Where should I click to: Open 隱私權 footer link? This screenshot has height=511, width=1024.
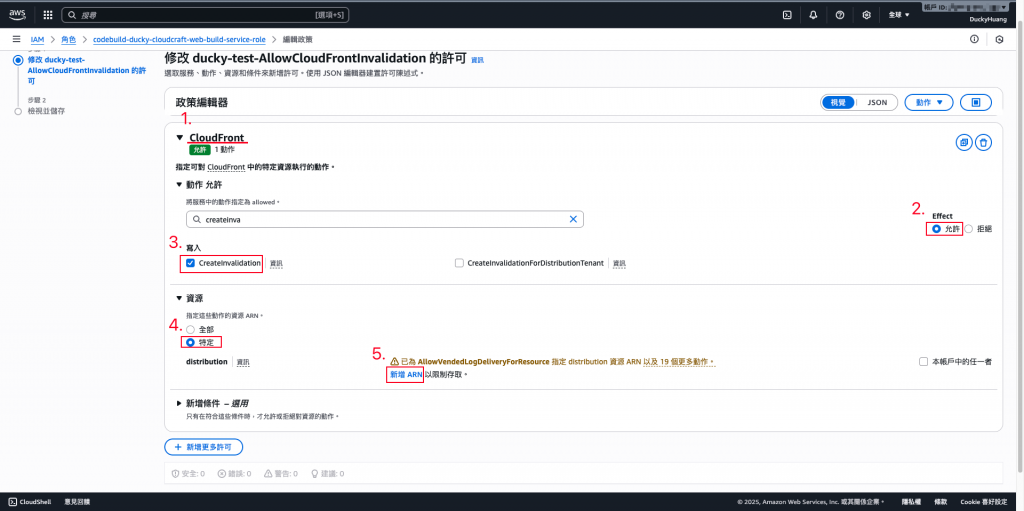pos(911,502)
